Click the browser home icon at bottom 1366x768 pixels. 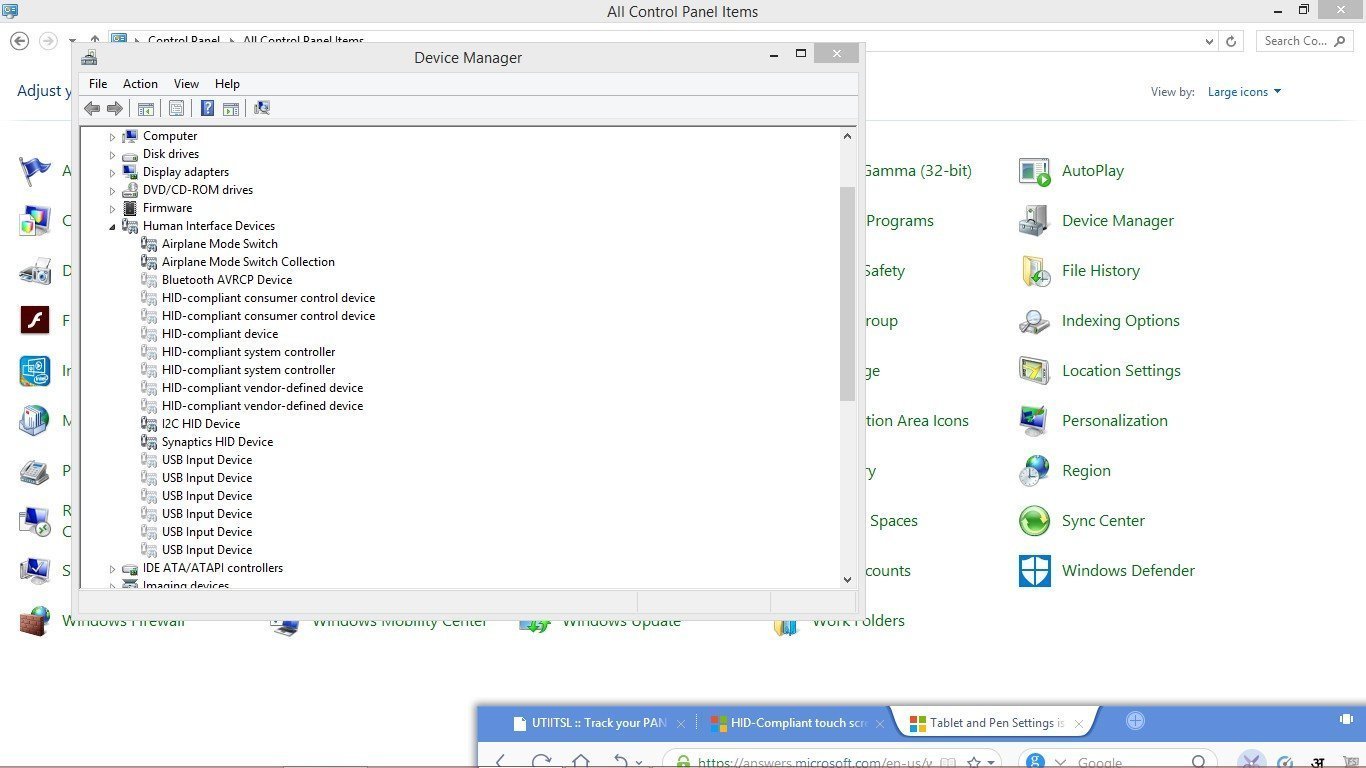[x=580, y=761]
